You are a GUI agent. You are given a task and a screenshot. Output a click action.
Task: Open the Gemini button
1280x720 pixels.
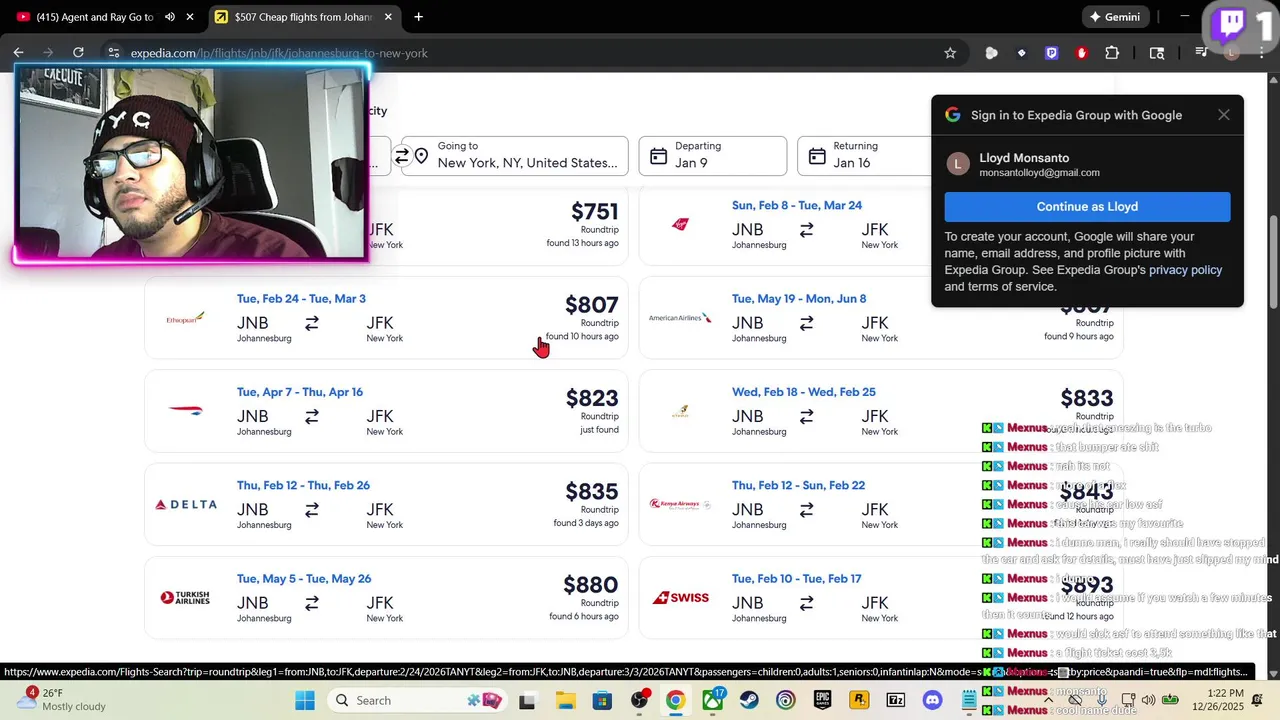tap(1114, 17)
